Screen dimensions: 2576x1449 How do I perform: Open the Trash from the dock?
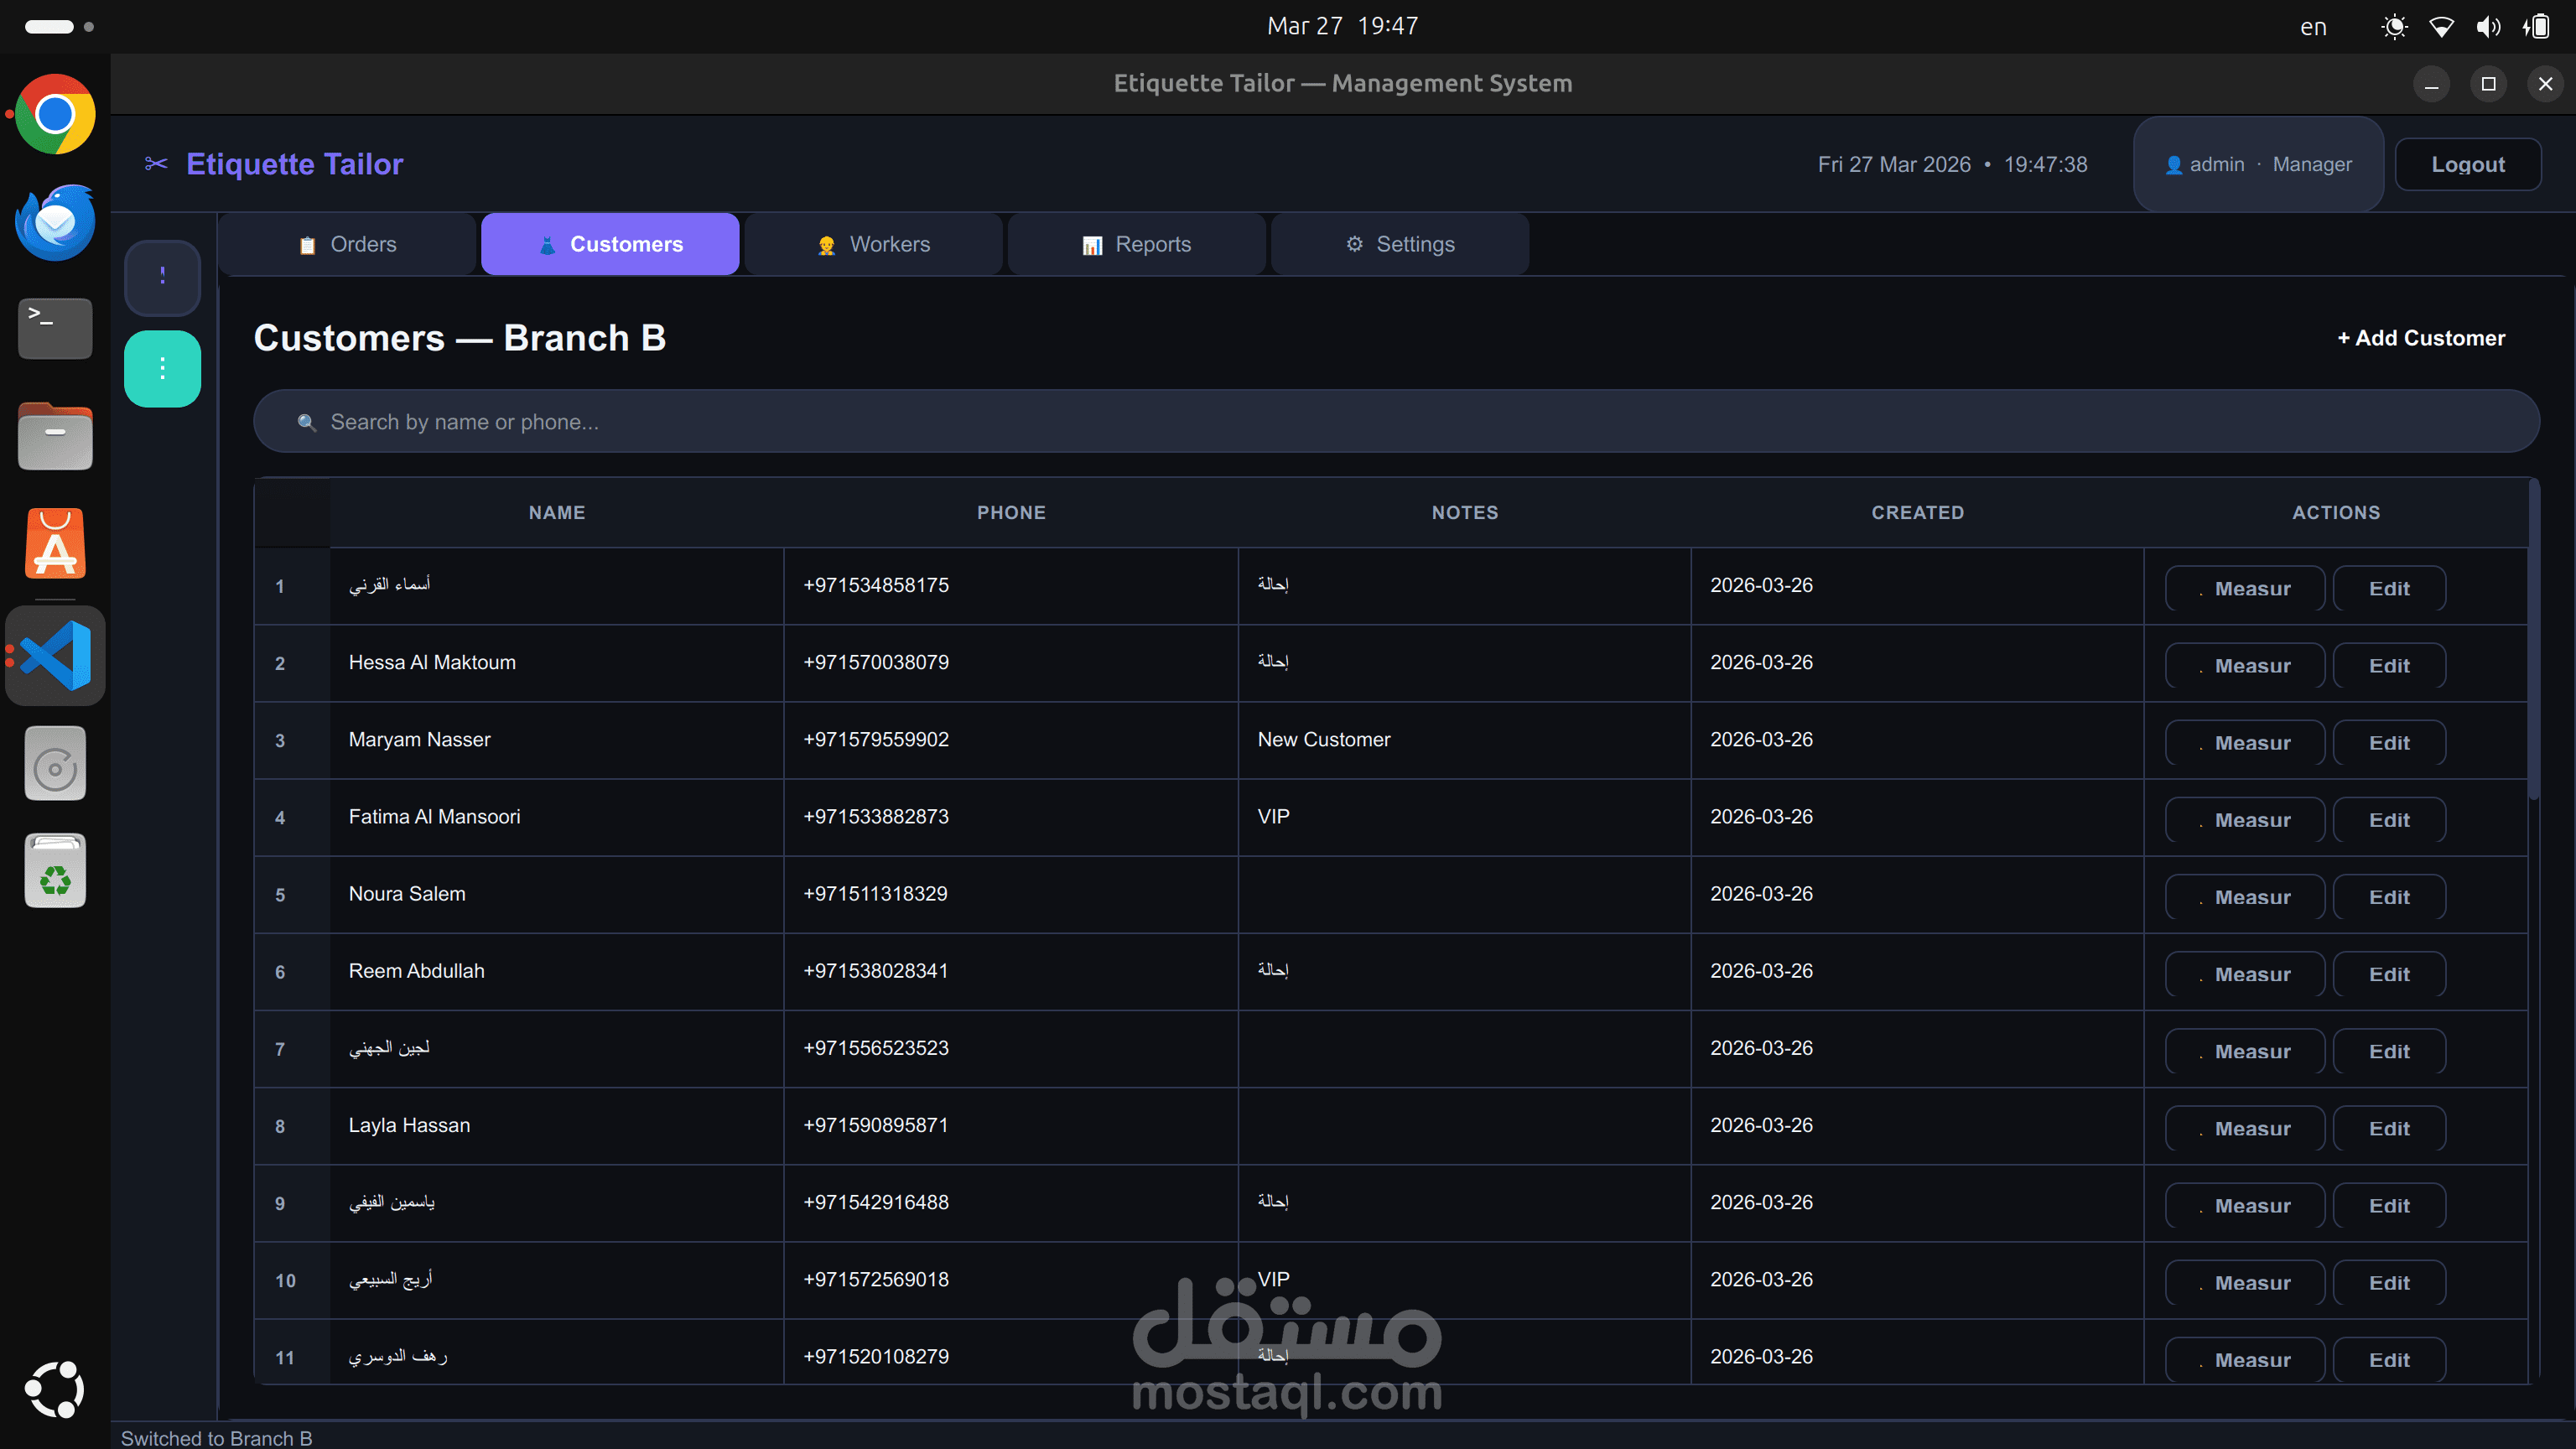(55, 871)
